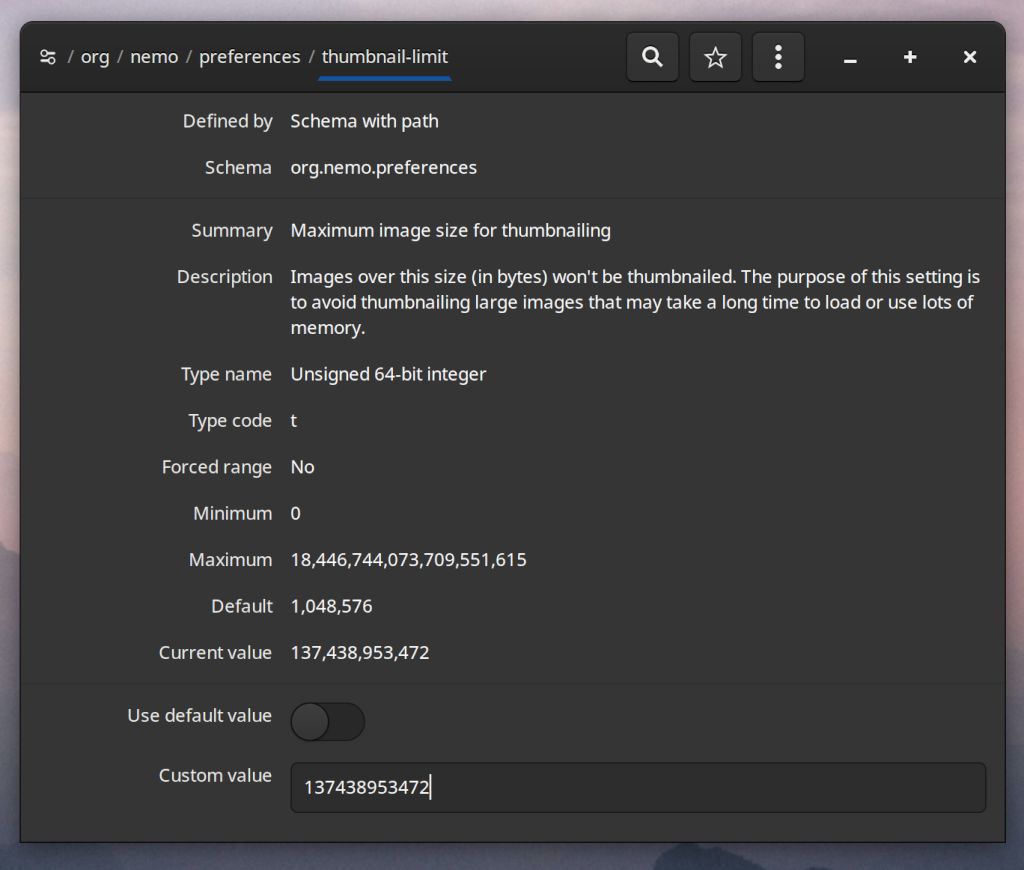1024x870 pixels.
Task: Click the description paragraph about thumbnailing images
Action: click(x=635, y=302)
